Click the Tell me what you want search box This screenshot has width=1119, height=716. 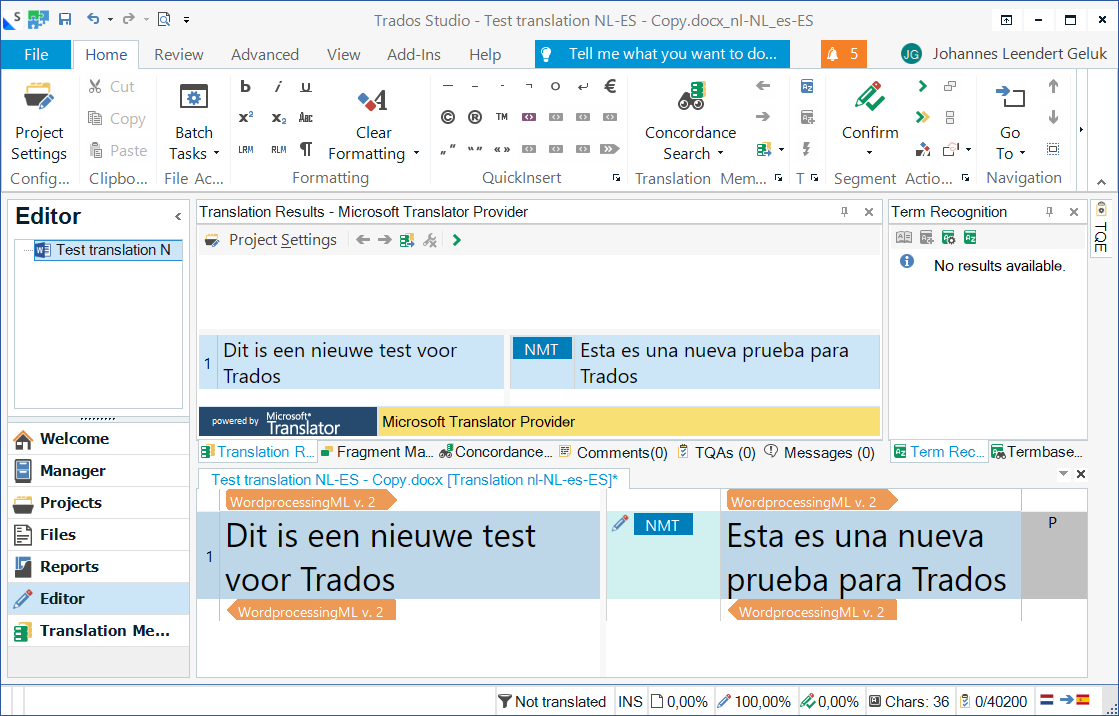click(x=662, y=54)
